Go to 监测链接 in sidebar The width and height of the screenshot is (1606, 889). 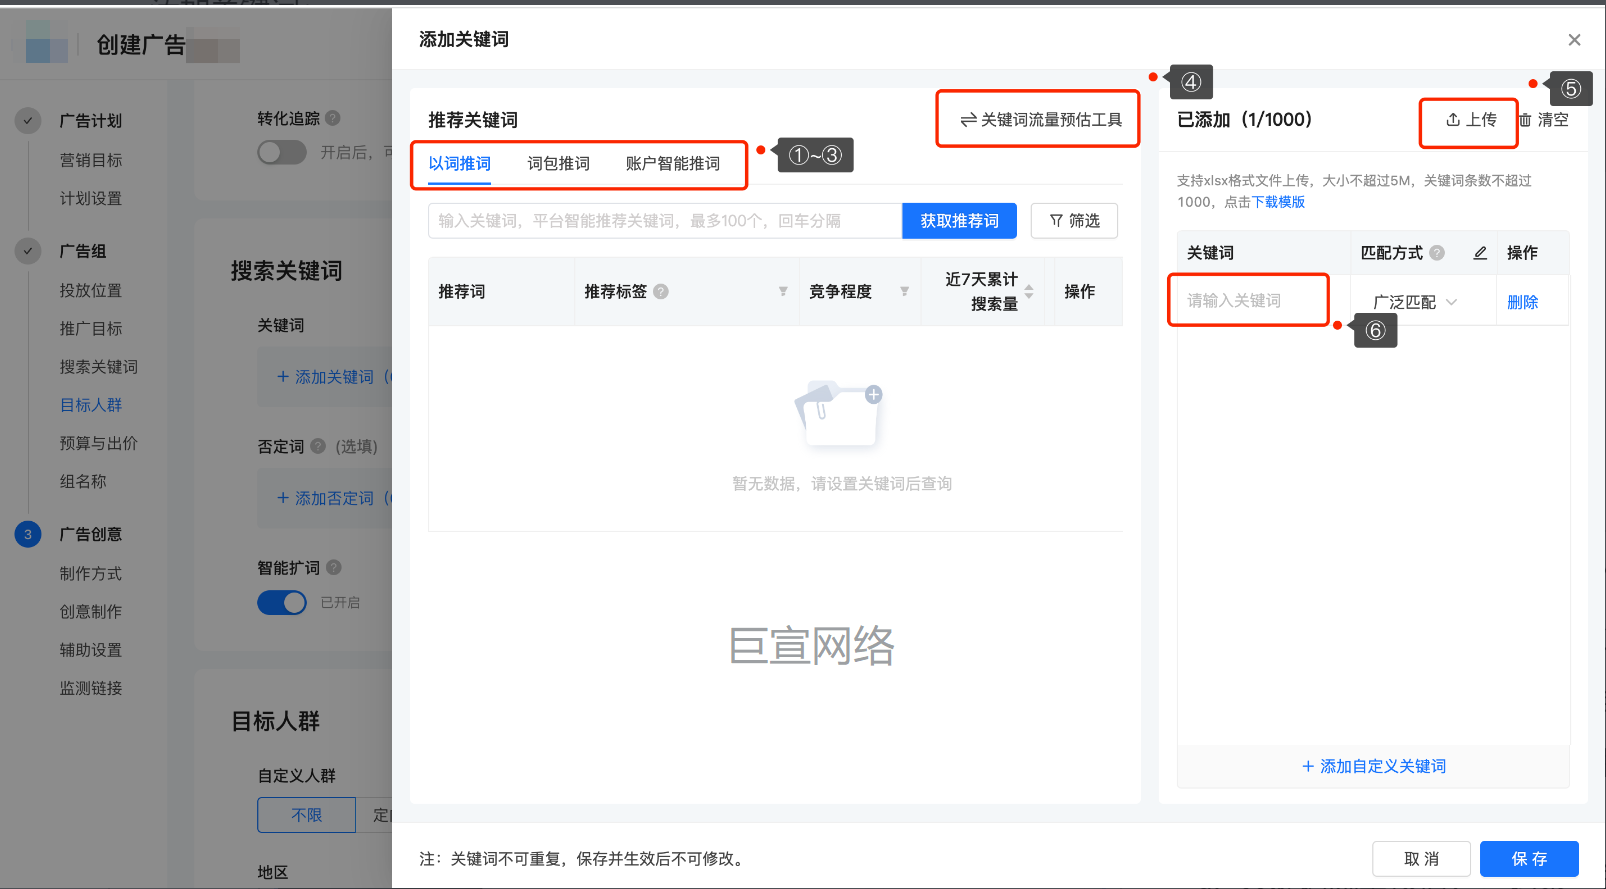91,688
